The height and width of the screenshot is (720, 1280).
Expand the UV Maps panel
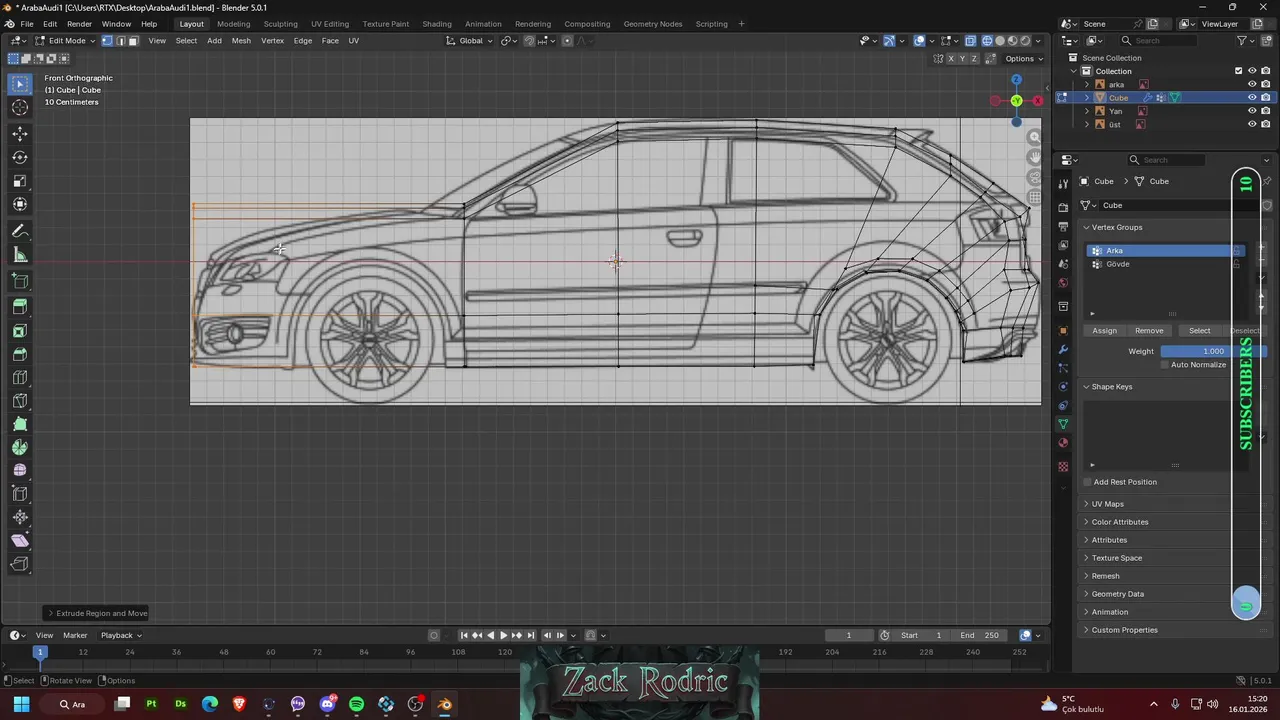(x=1107, y=504)
